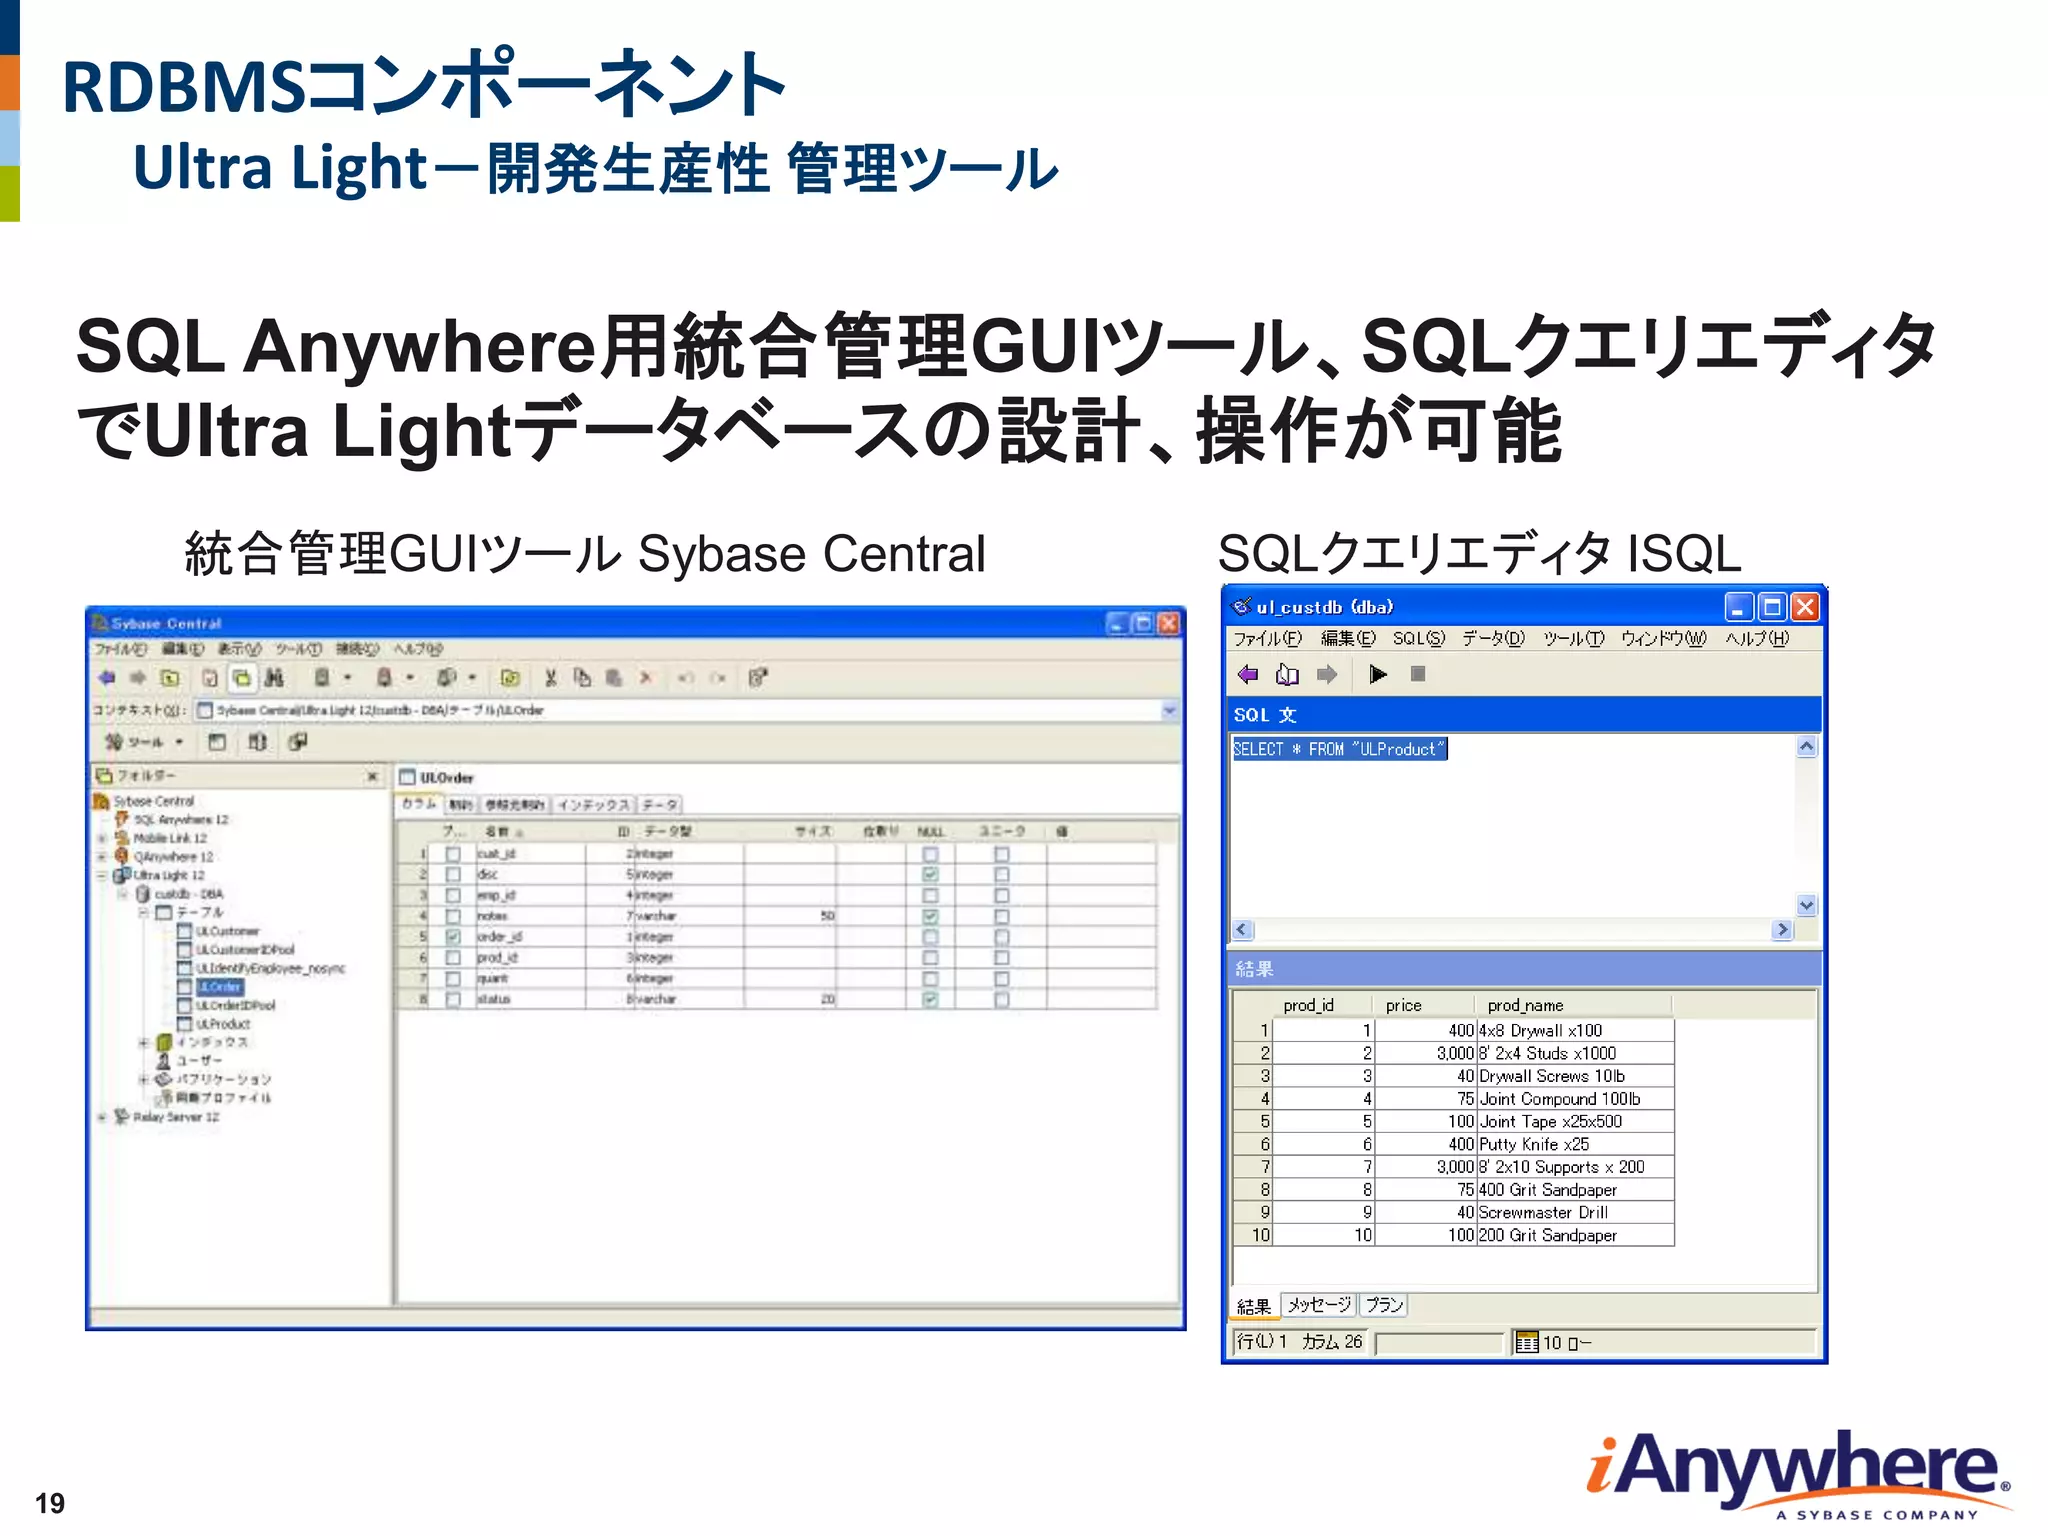The height and width of the screenshot is (1536, 2048).
Task: Open the ウィンドウ(W) menu in ISQL
Action: [1664, 638]
